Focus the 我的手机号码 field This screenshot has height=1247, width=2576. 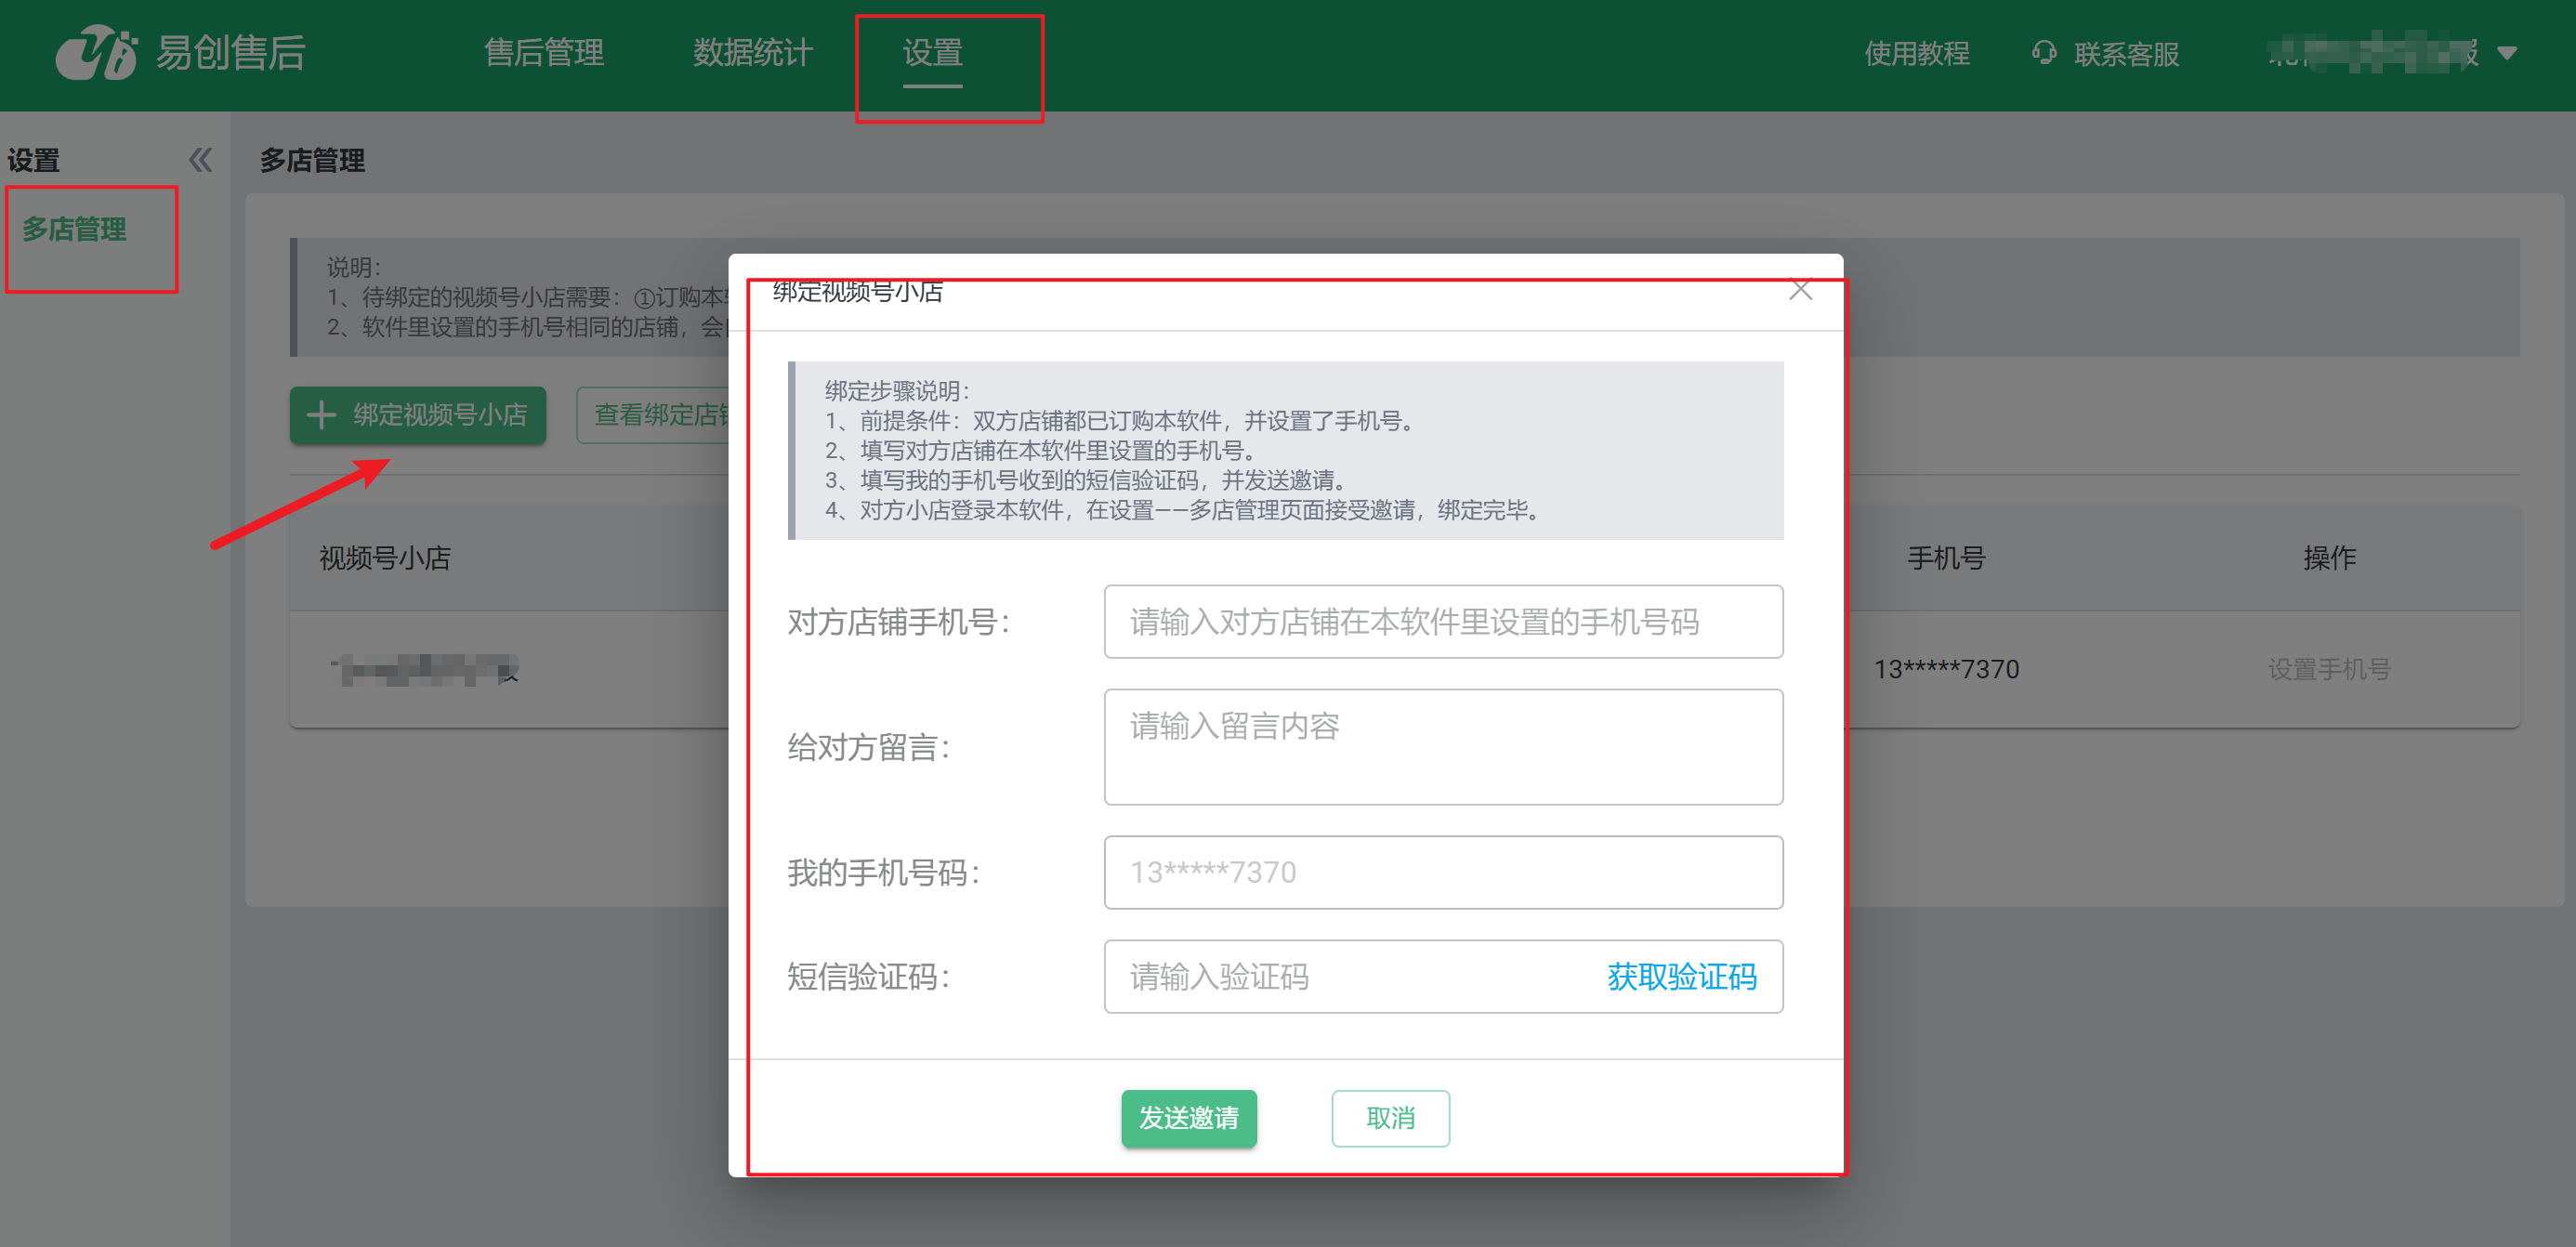click(1442, 872)
